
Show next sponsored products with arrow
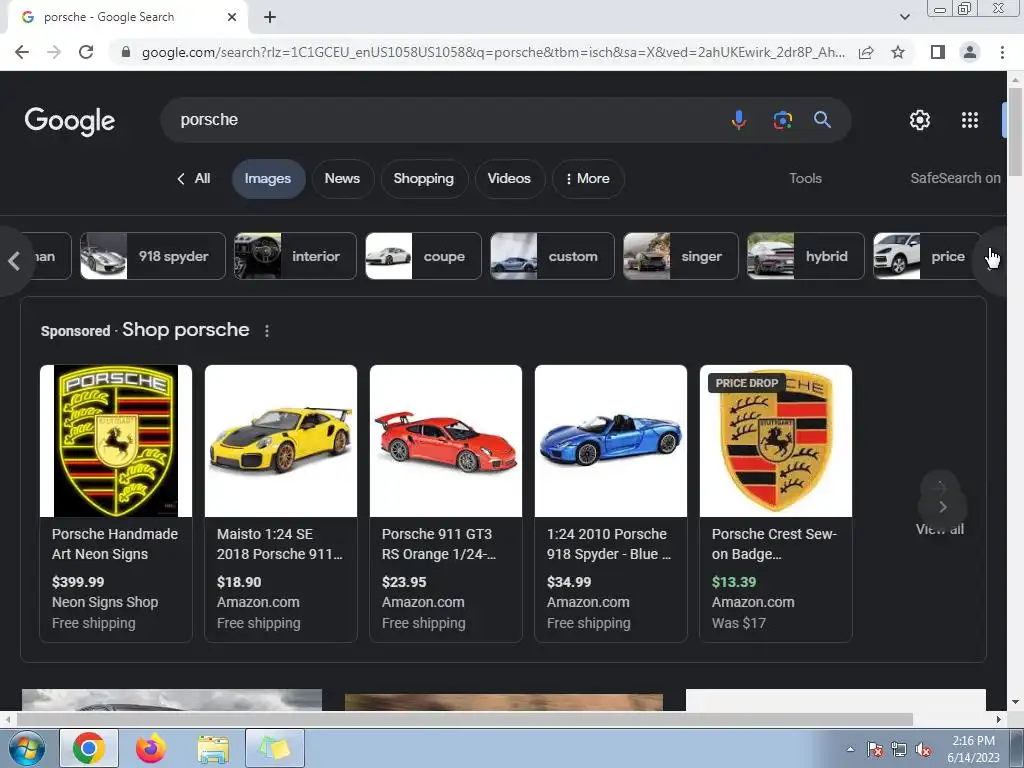point(942,507)
